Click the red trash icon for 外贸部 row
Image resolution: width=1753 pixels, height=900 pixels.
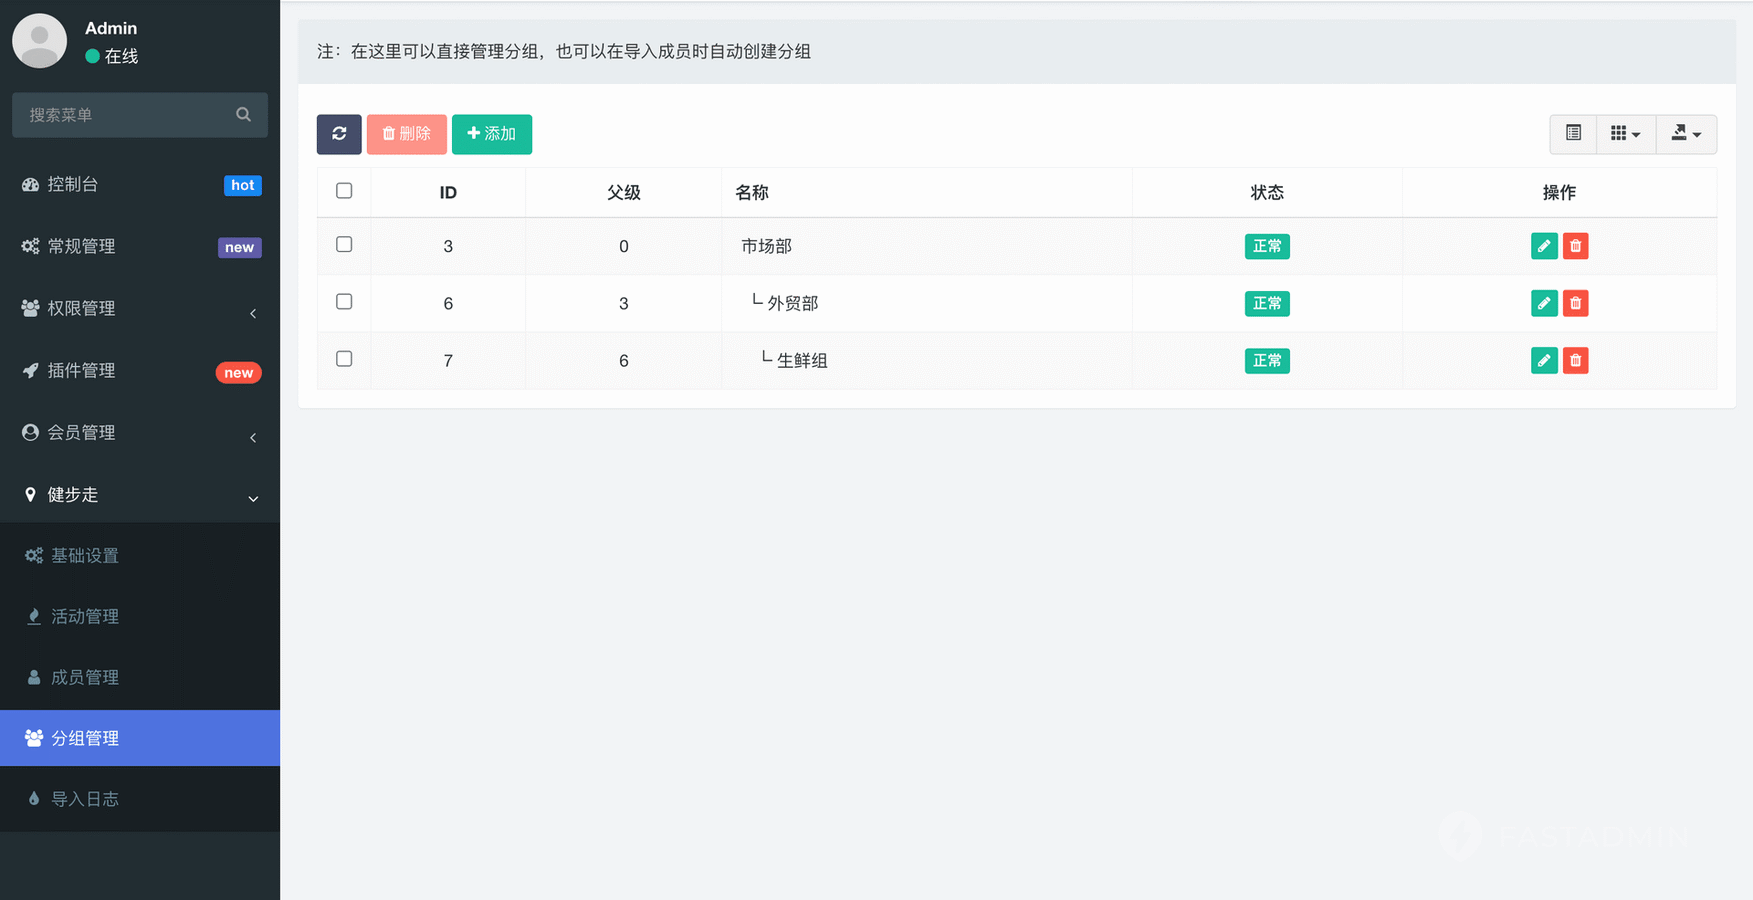pos(1575,303)
